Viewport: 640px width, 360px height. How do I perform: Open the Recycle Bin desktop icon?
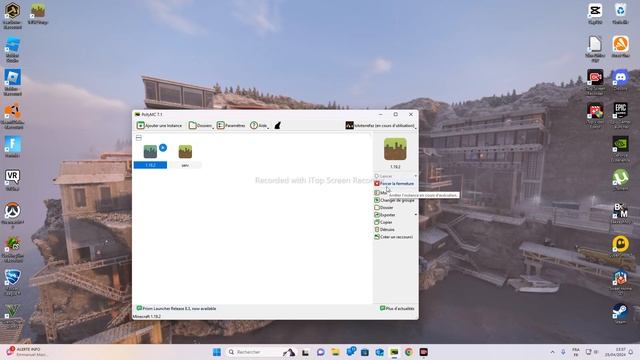pyautogui.click(x=620, y=13)
